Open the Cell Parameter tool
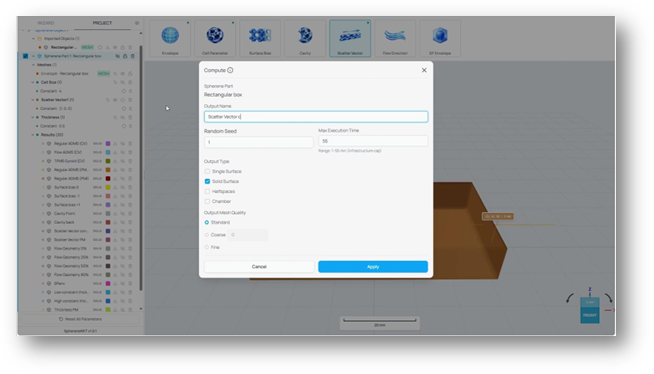This screenshot has height=374, width=654. click(x=215, y=38)
